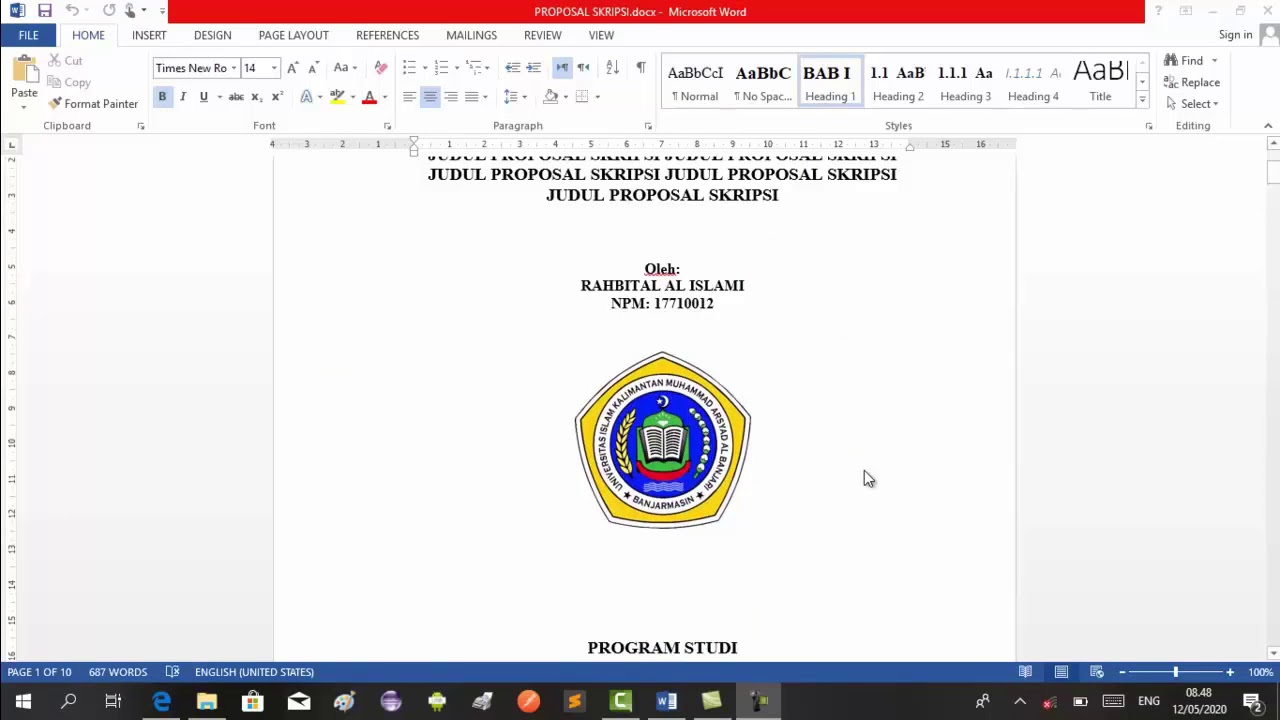Click the Superscript icon
1280x720 pixels.
coord(277,97)
